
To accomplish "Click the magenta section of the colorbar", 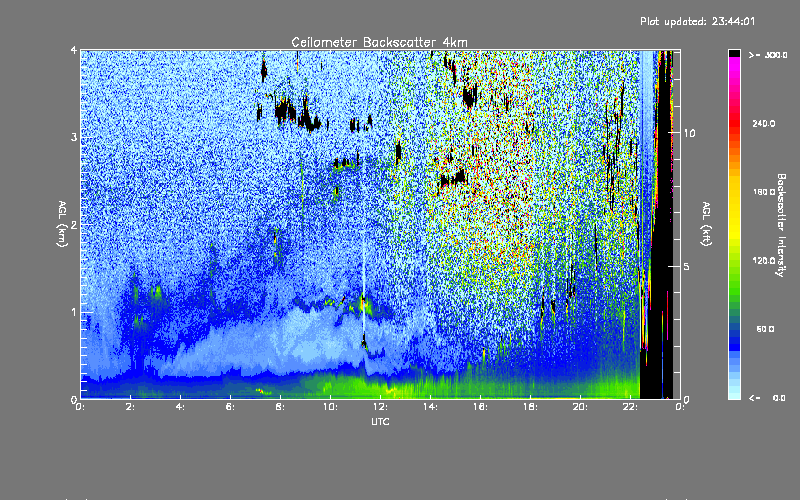I will tap(734, 69).
